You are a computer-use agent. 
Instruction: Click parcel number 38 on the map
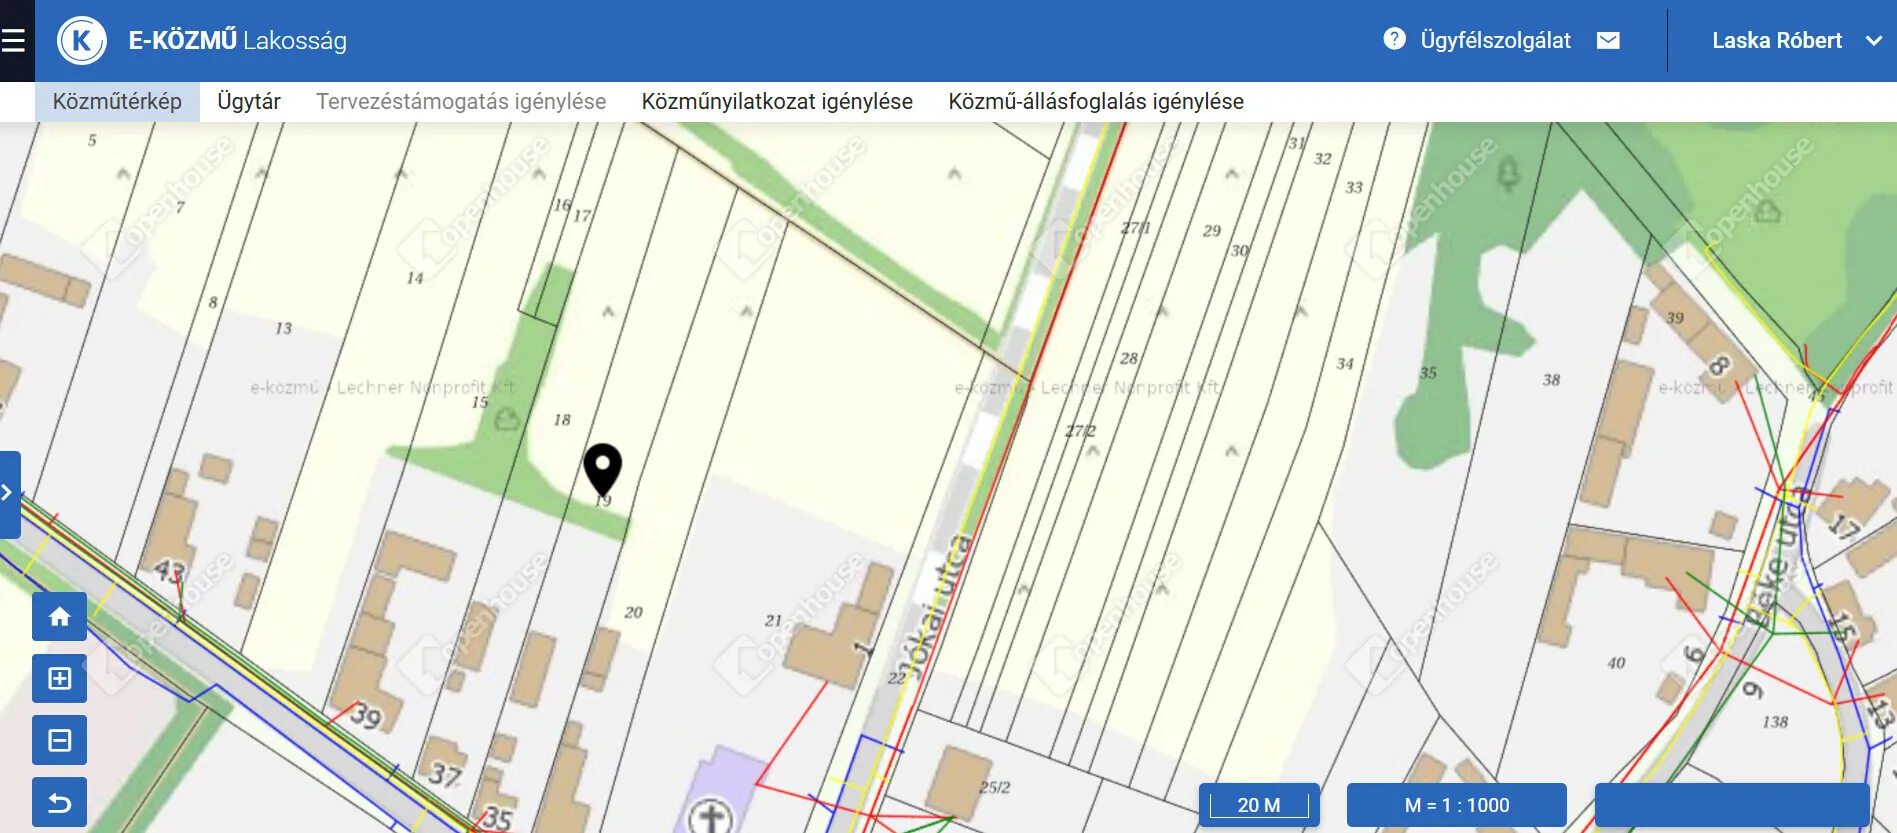pyautogui.click(x=1551, y=380)
